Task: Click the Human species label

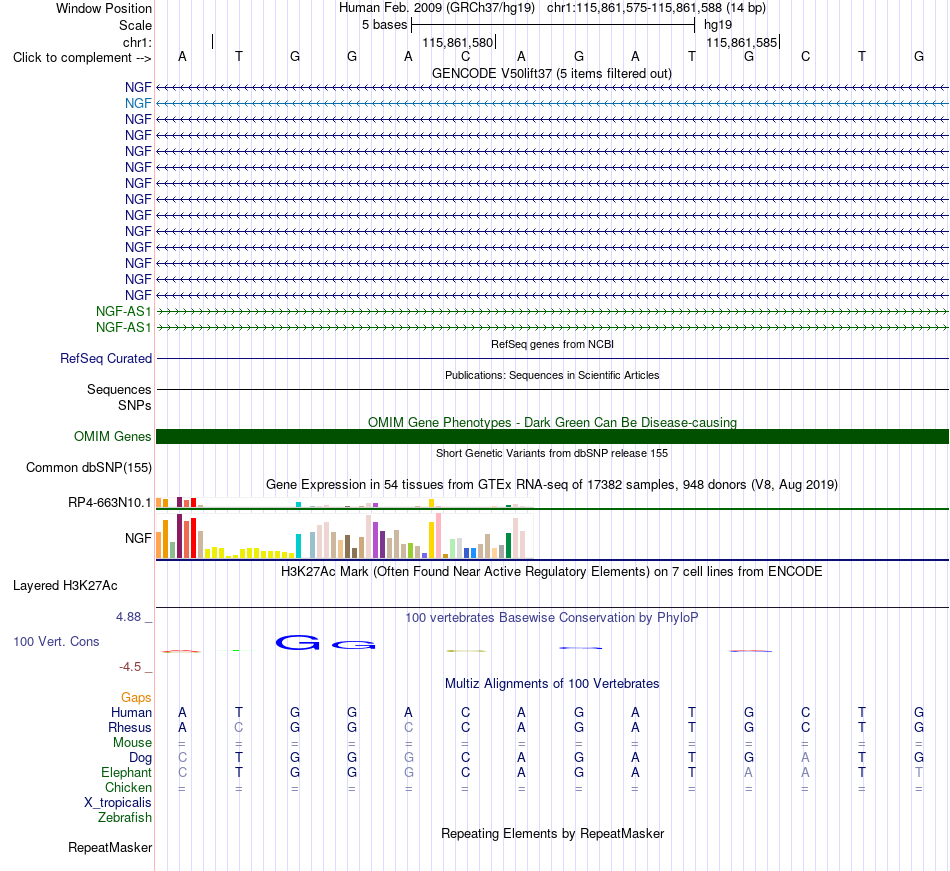Action: pos(131,712)
